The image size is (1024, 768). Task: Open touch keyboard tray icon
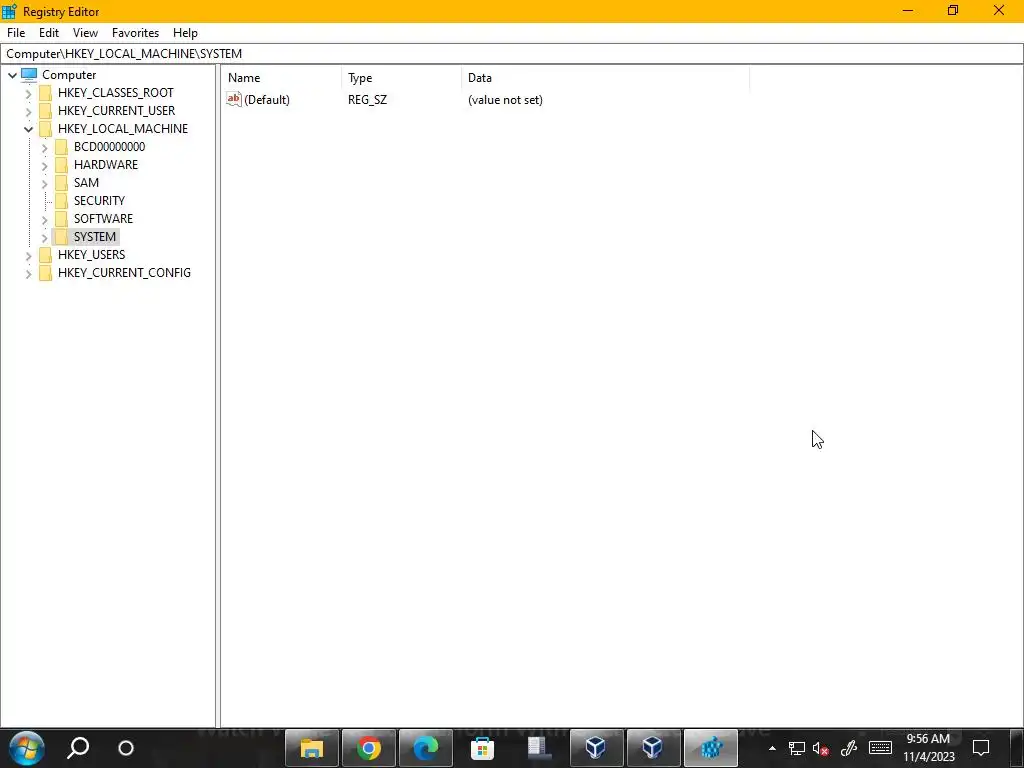(880, 748)
